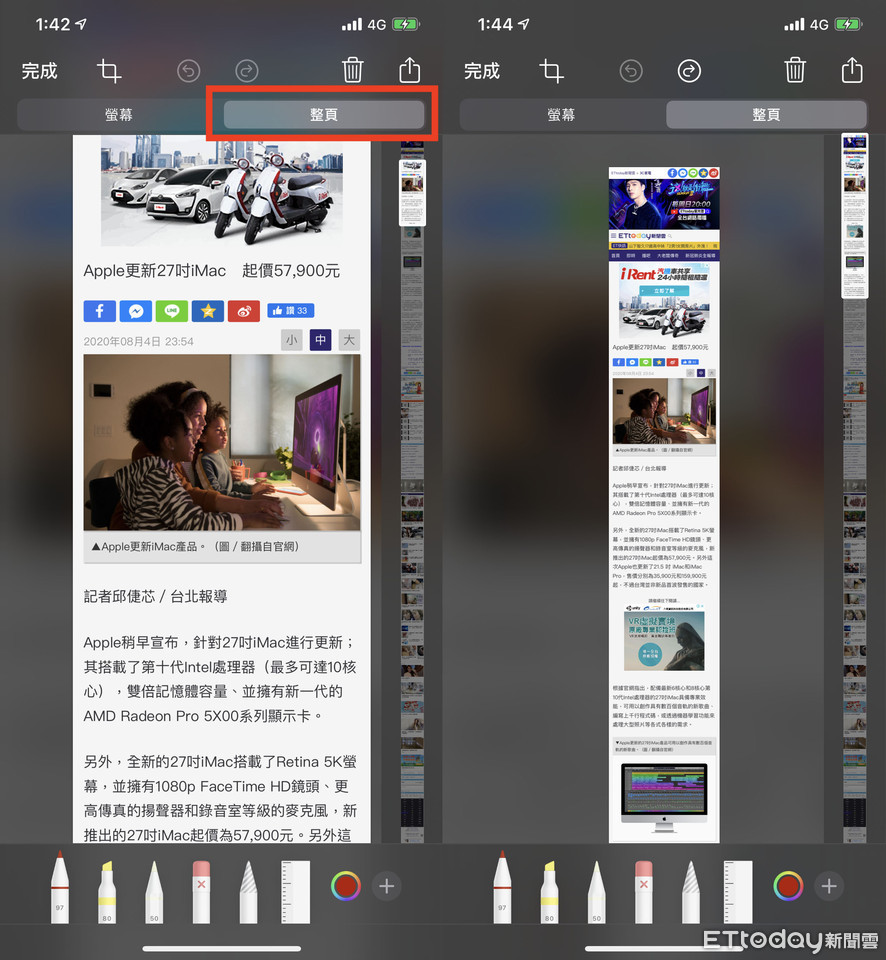Expand more tools with plus button on right

pos(828,885)
